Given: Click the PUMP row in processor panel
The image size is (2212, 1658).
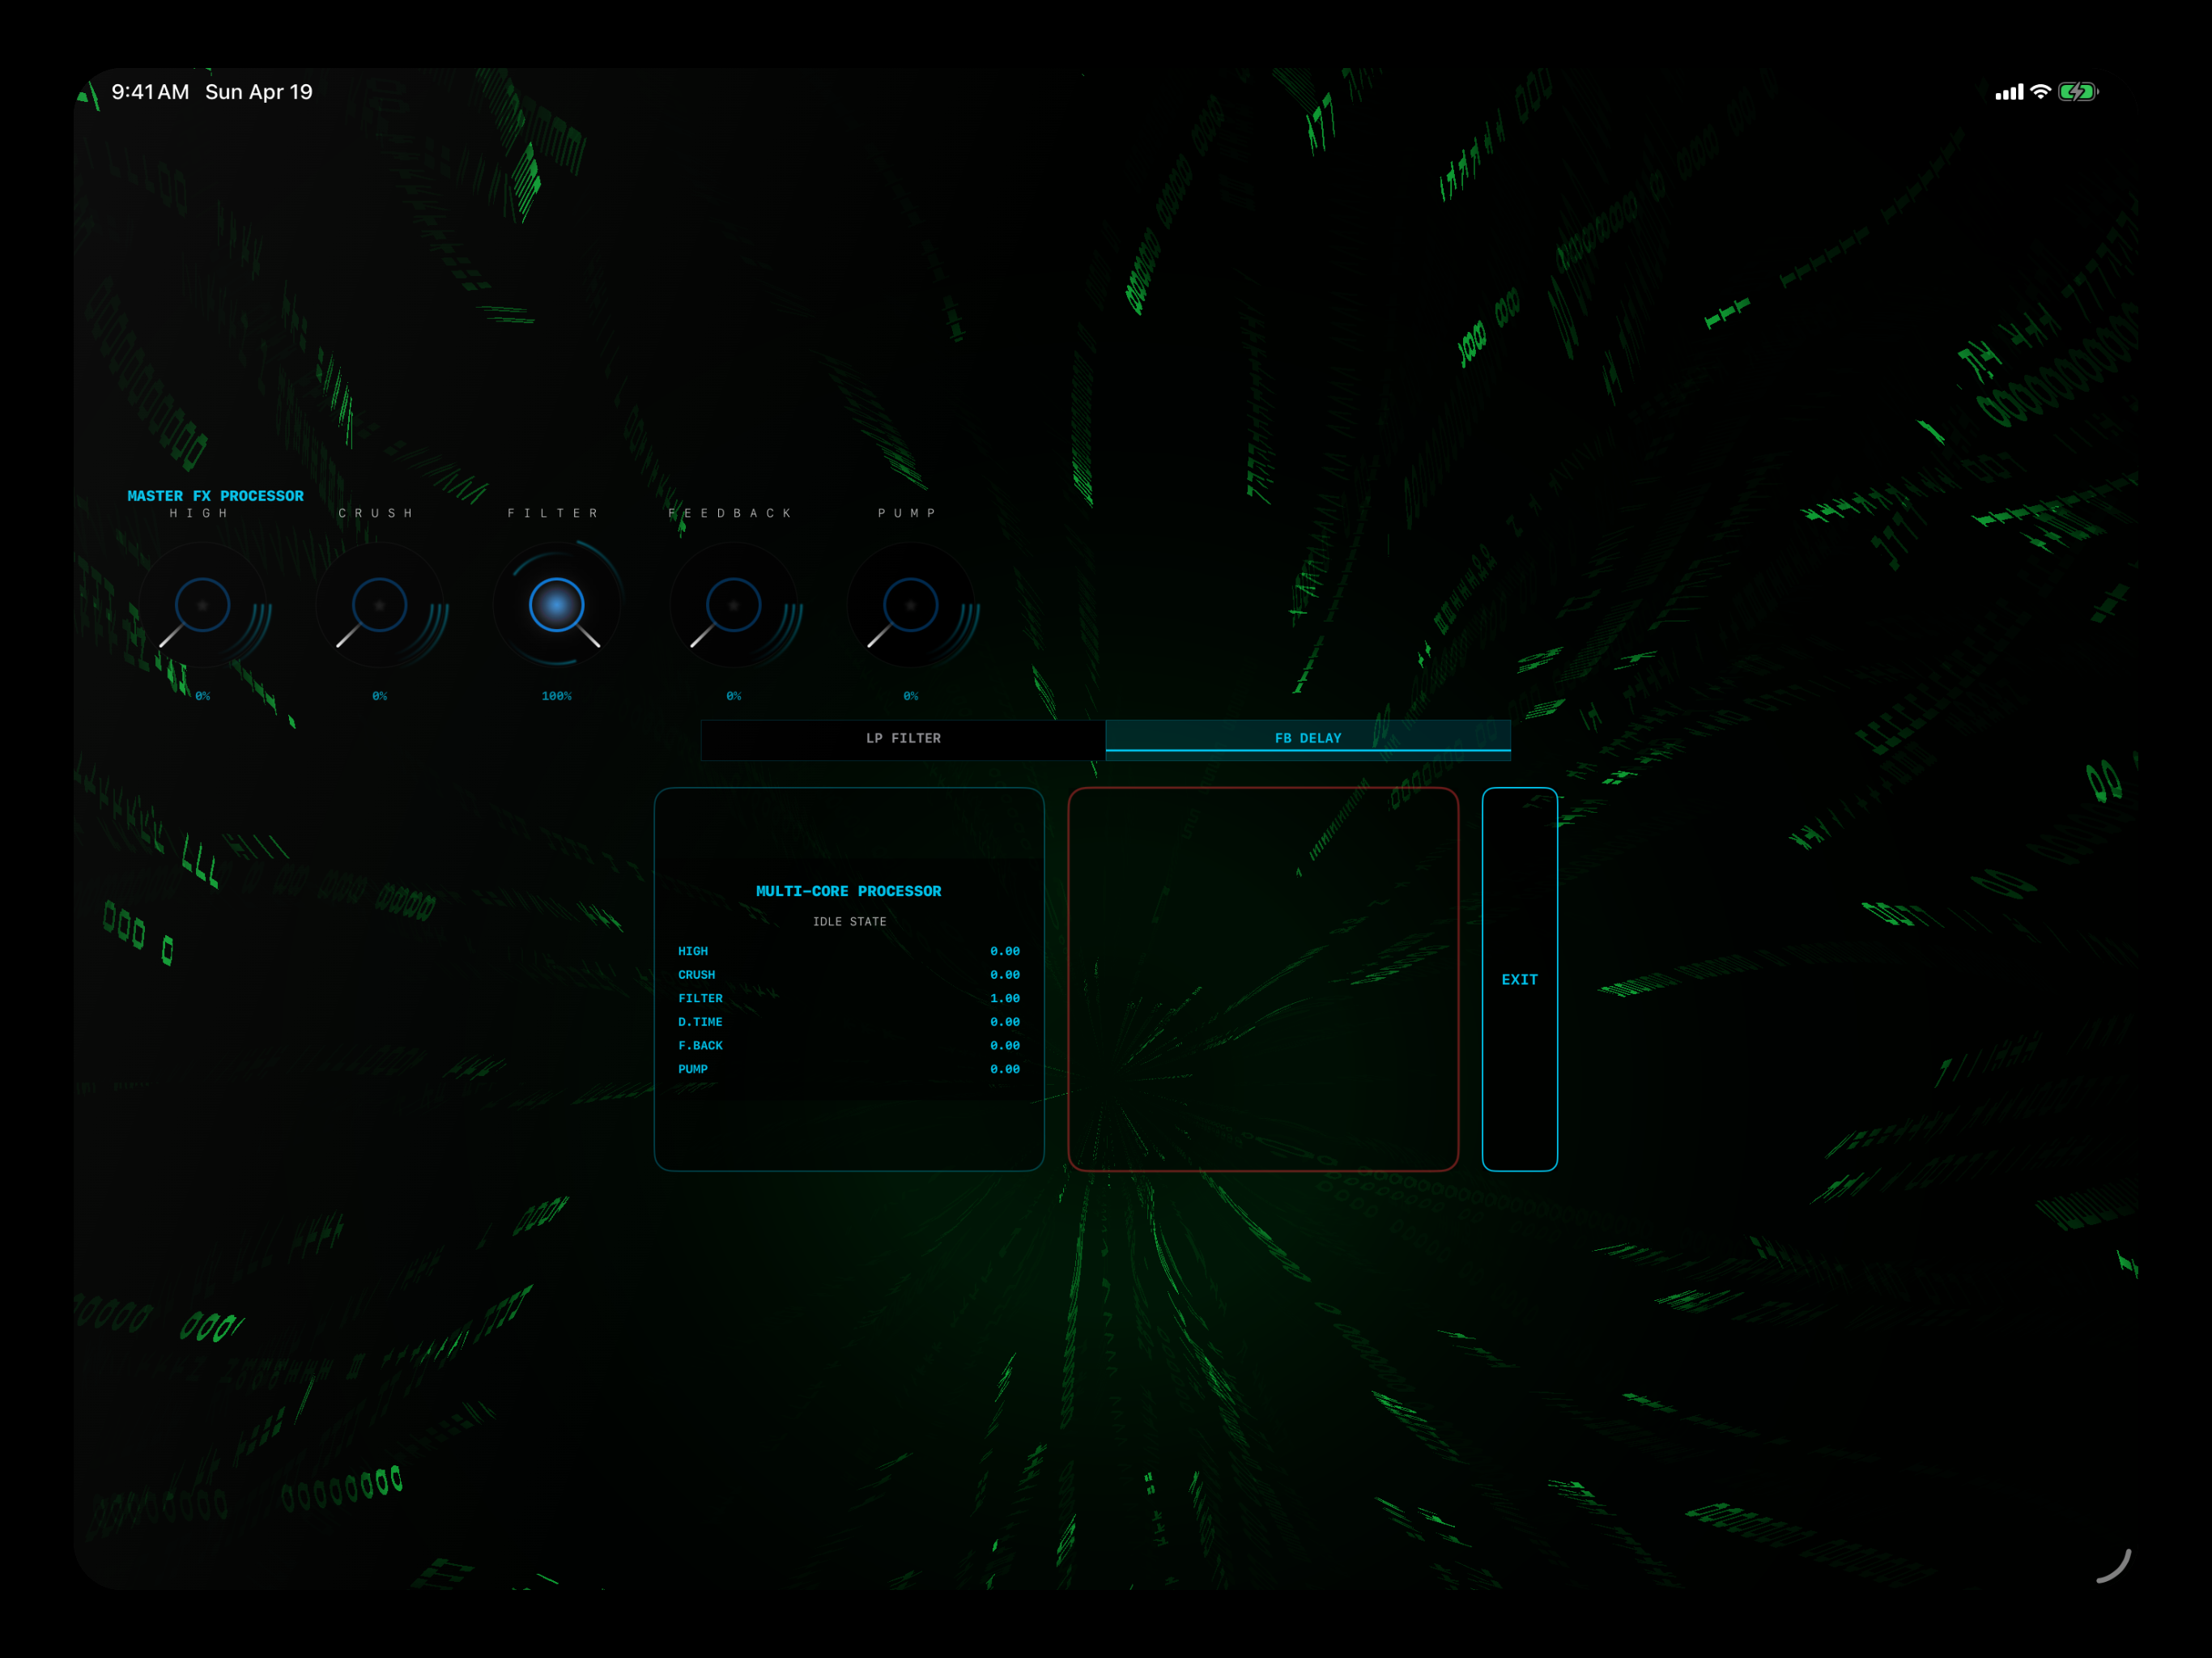Looking at the screenshot, I should click(849, 1069).
